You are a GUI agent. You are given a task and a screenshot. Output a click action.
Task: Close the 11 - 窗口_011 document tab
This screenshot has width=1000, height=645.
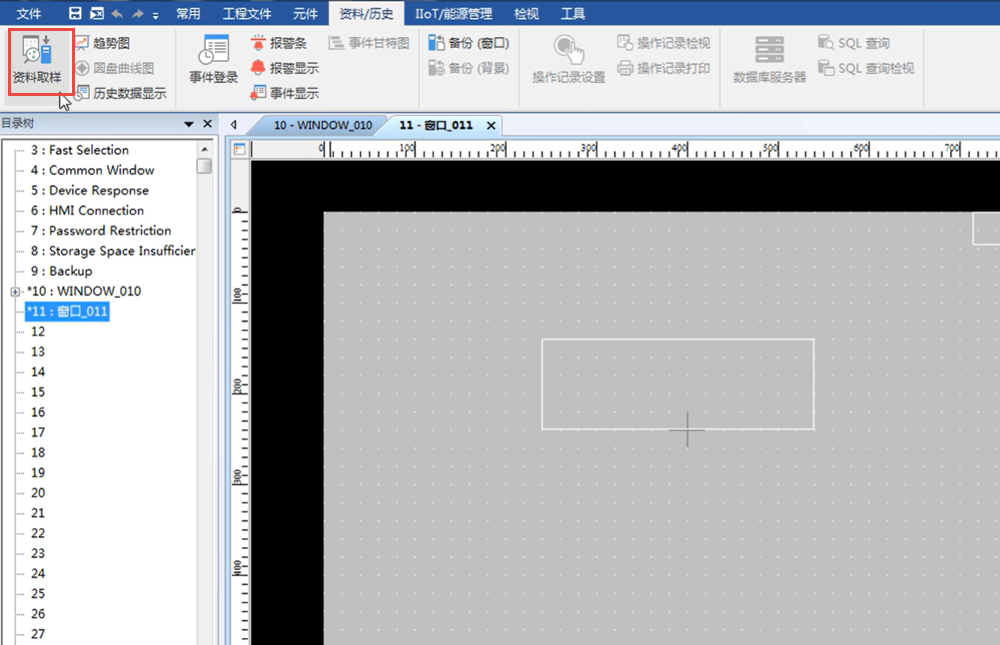point(491,125)
